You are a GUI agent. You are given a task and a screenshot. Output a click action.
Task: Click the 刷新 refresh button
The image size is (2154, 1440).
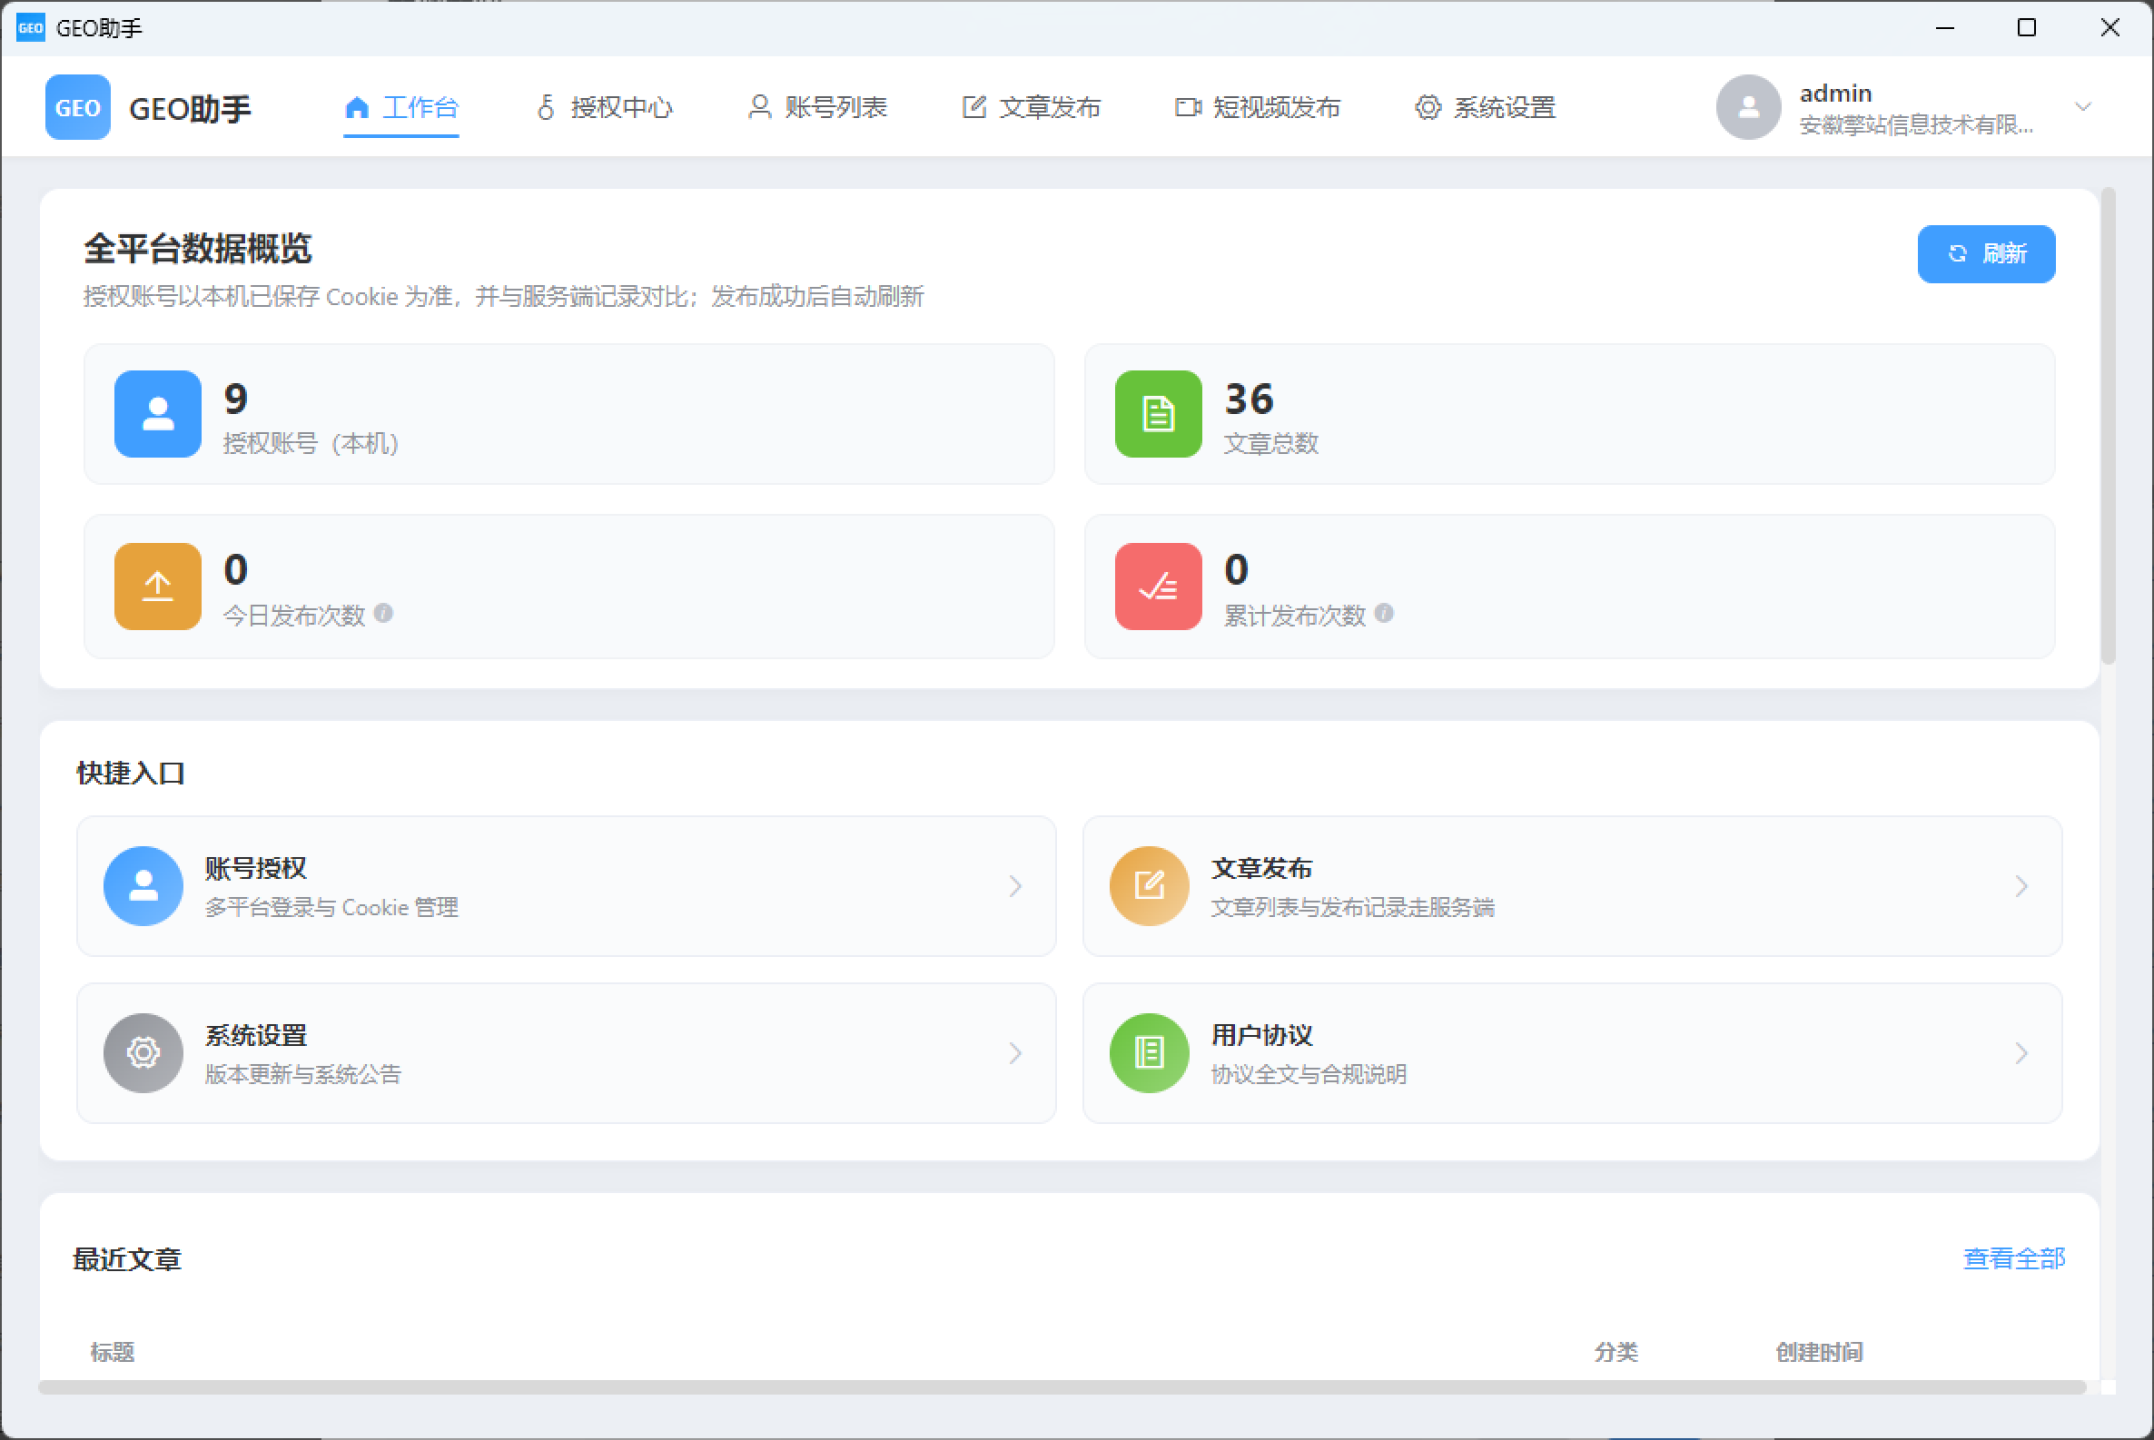(1986, 254)
